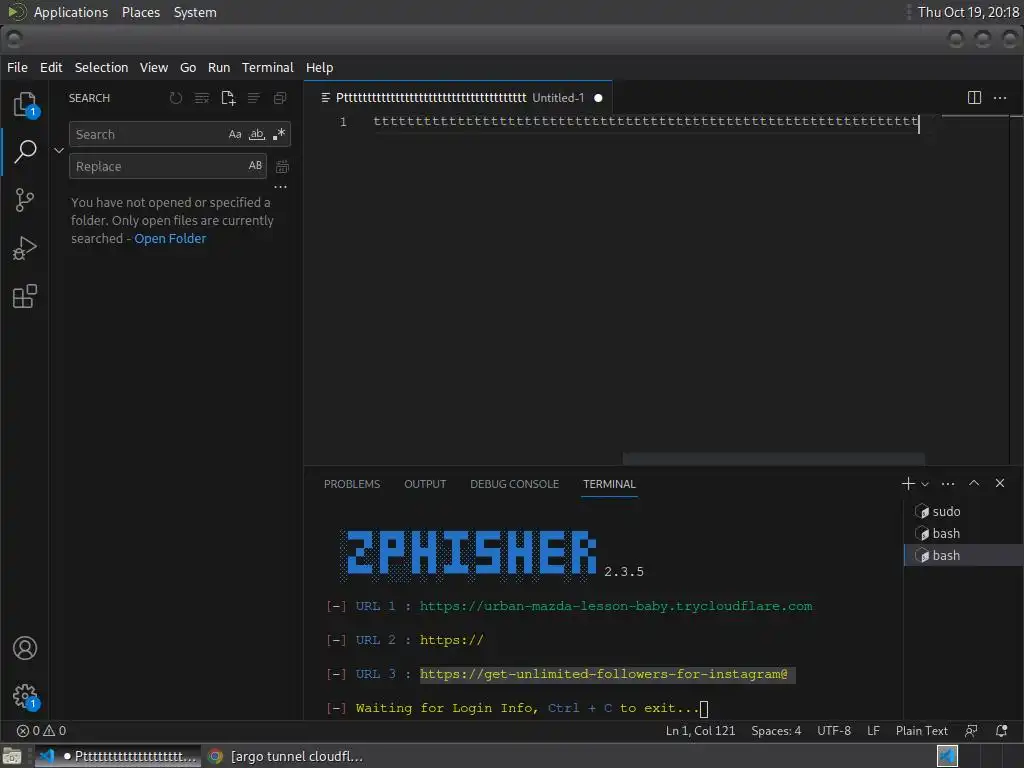Click feedback icon in status bar

(x=971, y=731)
